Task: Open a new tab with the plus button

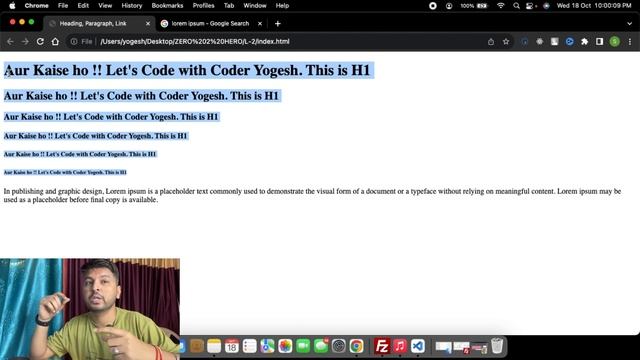Action: pos(278,24)
